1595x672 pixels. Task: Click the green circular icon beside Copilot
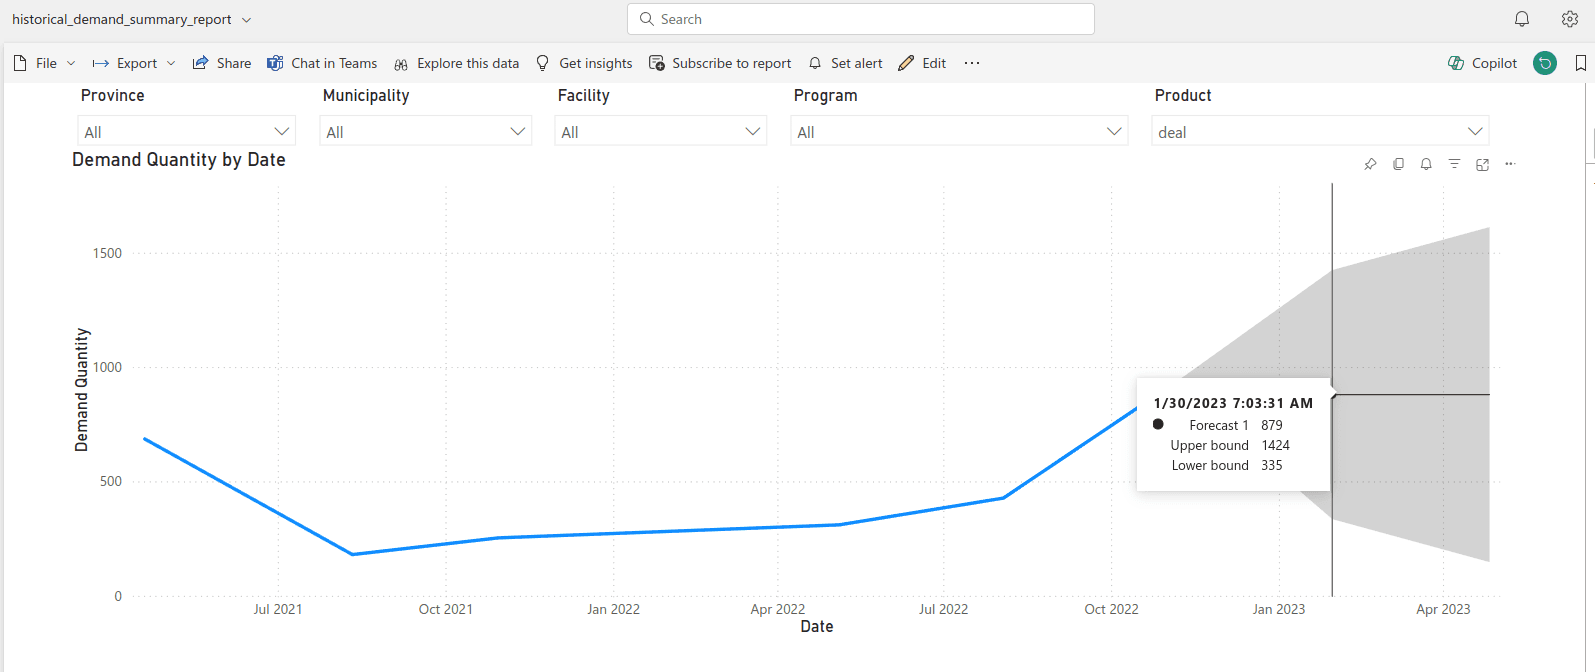click(x=1545, y=63)
